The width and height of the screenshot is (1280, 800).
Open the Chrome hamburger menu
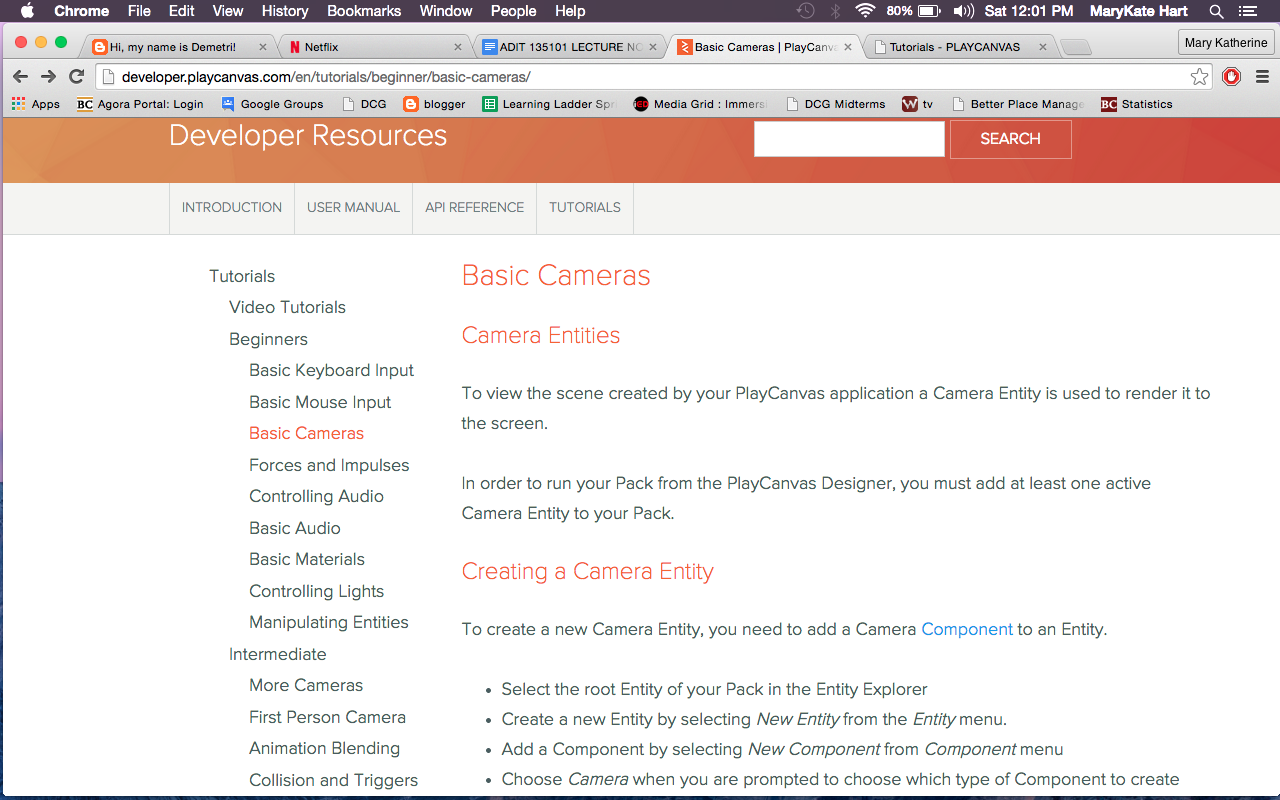(x=1262, y=77)
